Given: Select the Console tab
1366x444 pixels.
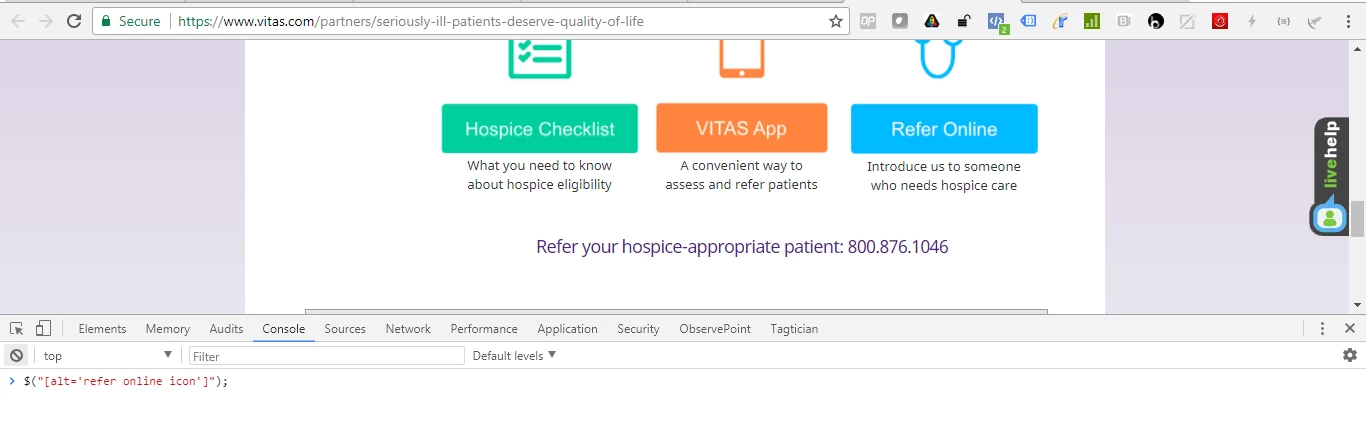Looking at the screenshot, I should (284, 328).
